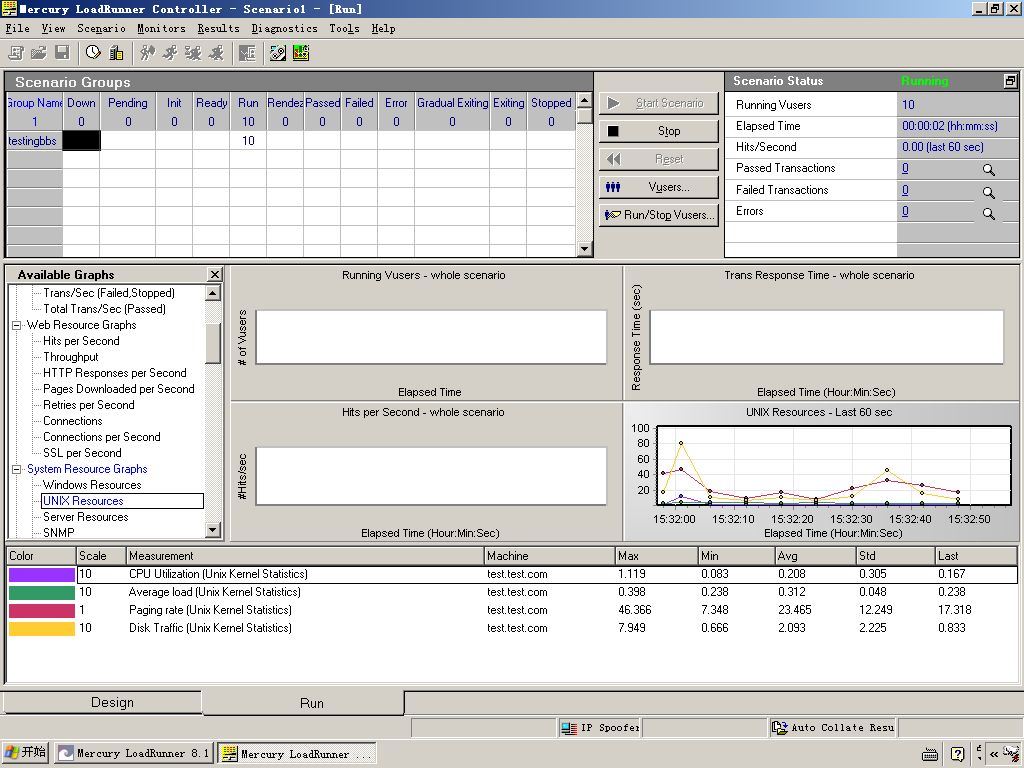Open the Results menu
The height and width of the screenshot is (768, 1024).
218,29
